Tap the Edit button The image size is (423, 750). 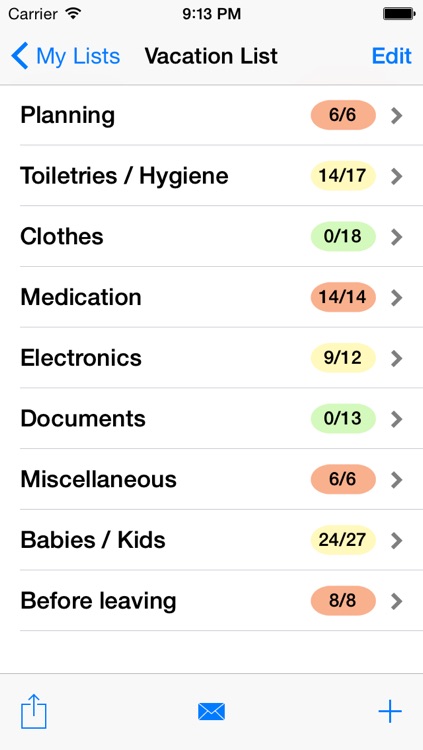pyautogui.click(x=392, y=56)
